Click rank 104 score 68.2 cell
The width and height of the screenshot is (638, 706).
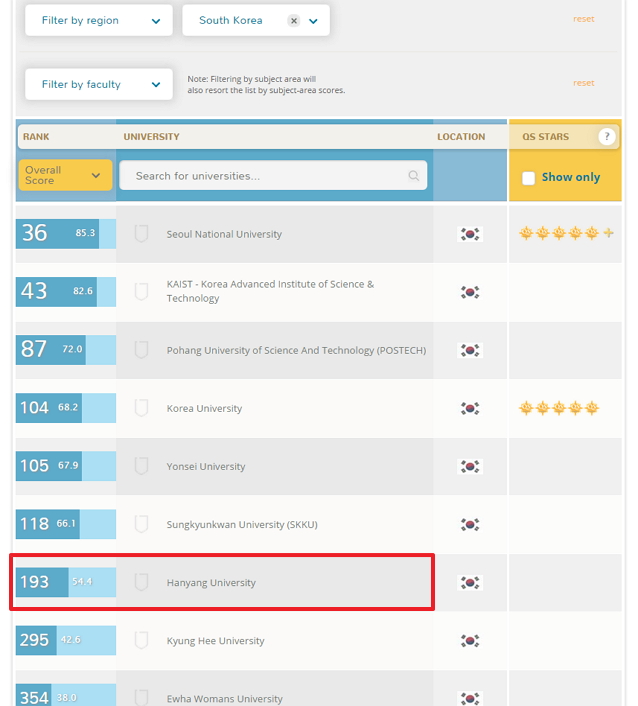point(66,408)
